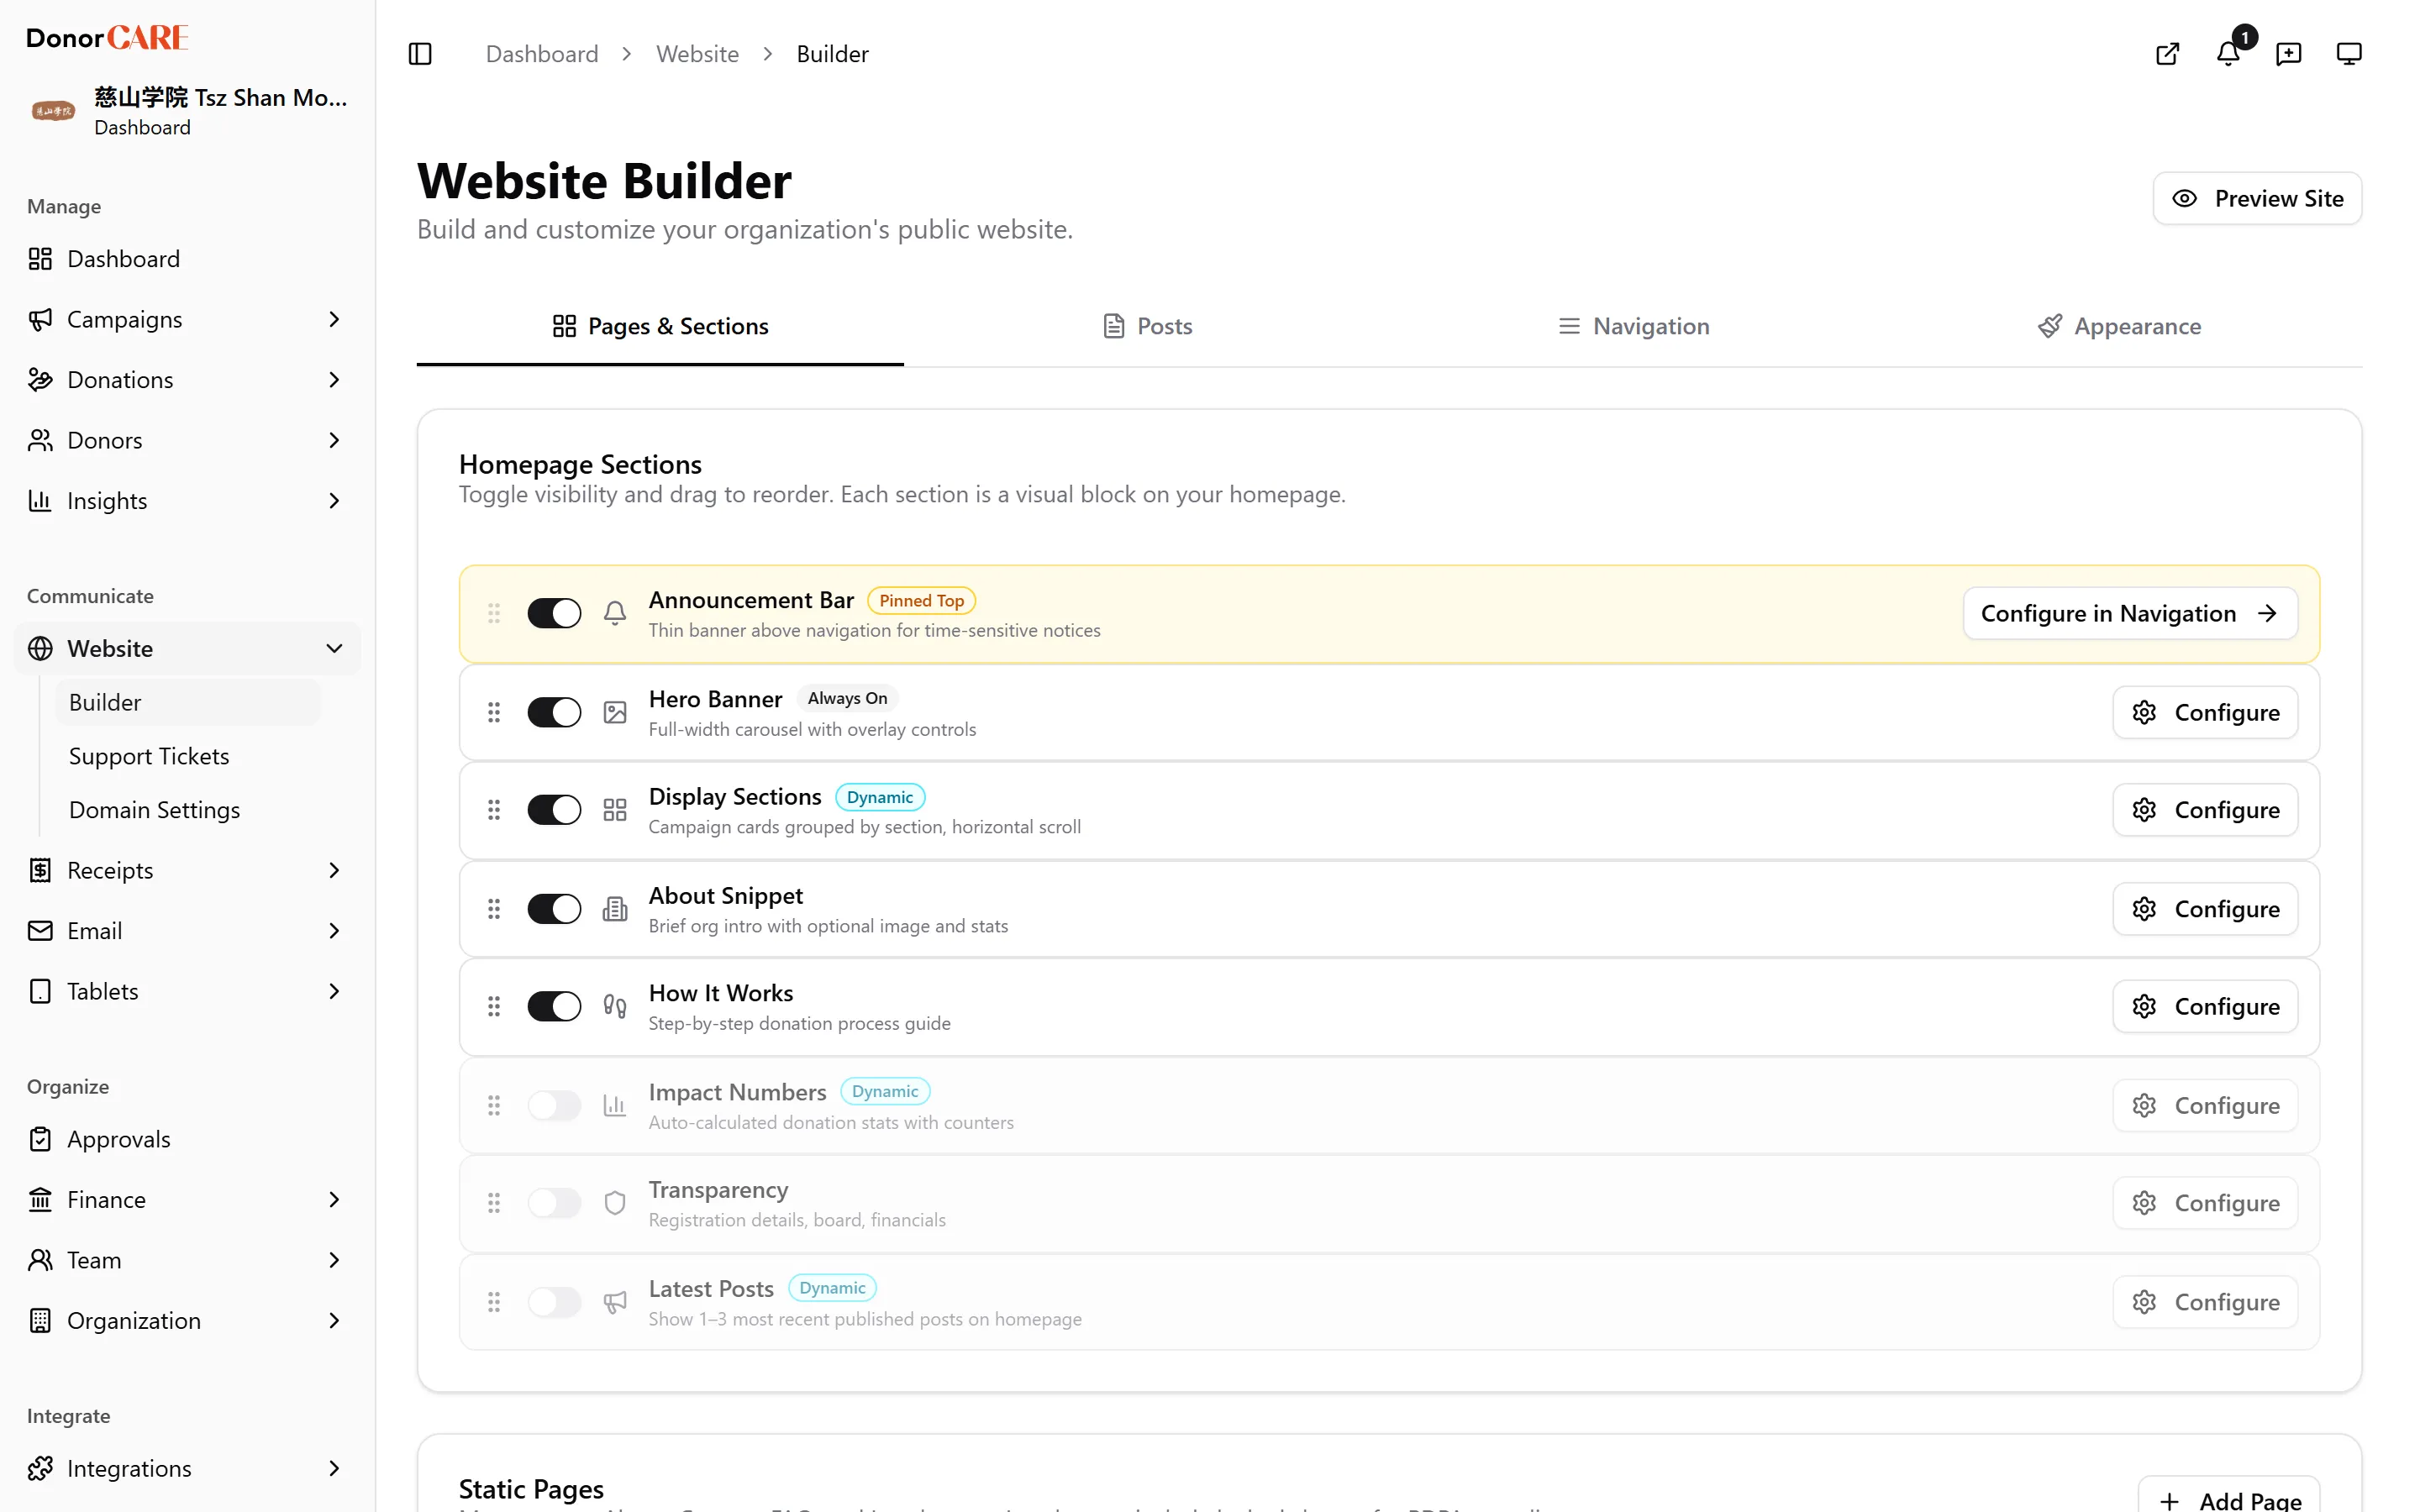
Task: Expand the Donations menu chevron
Action: coord(334,380)
